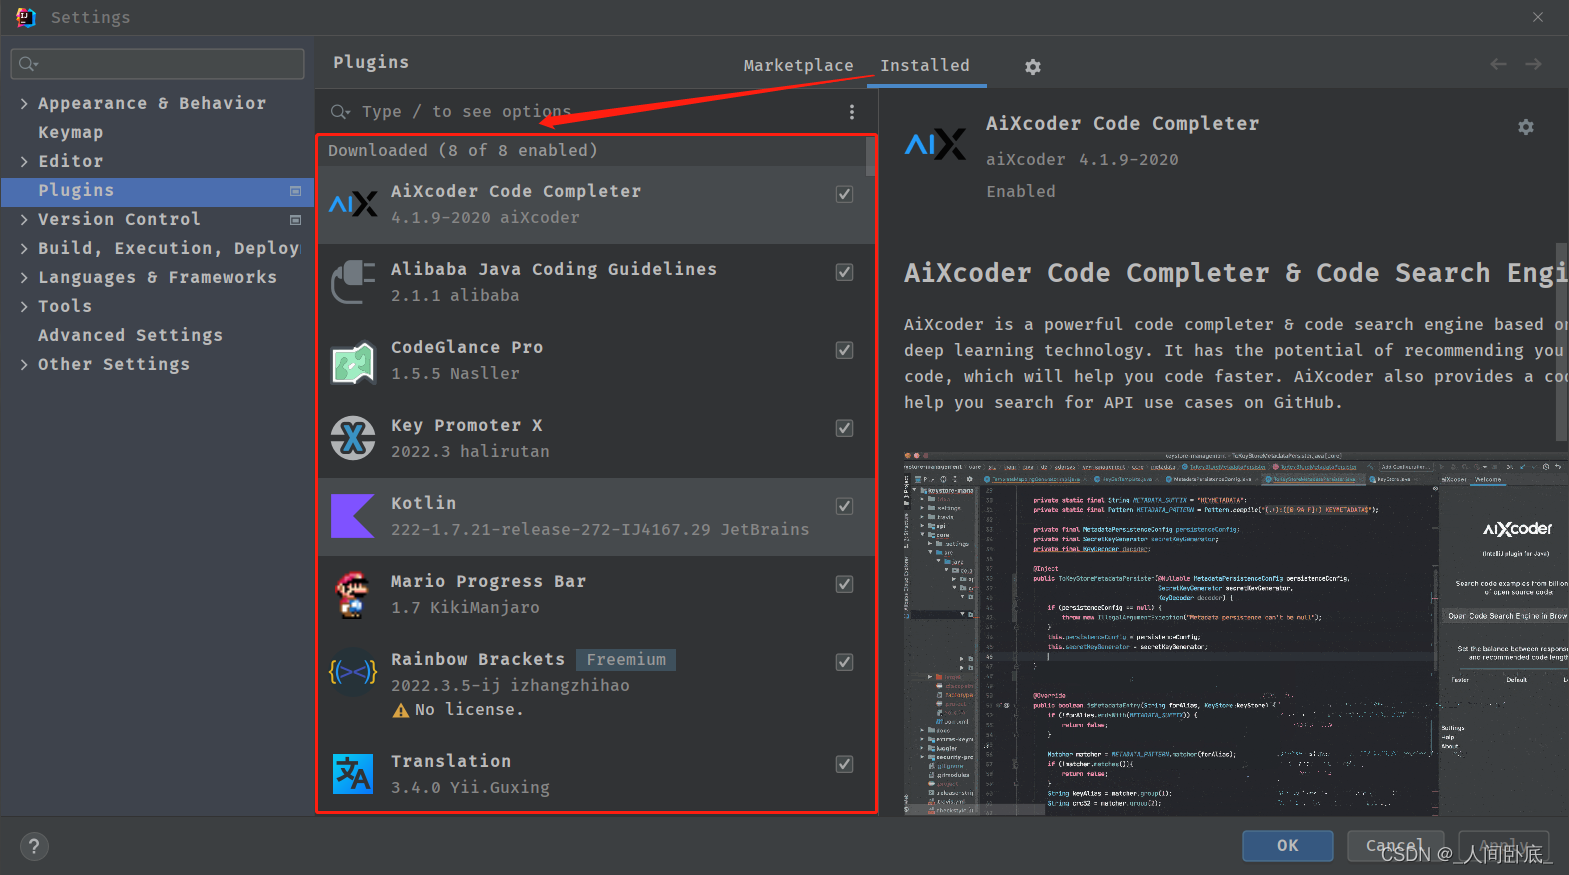Toggle the Key Promoter X checkbox
This screenshot has width=1569, height=875.
(844, 428)
